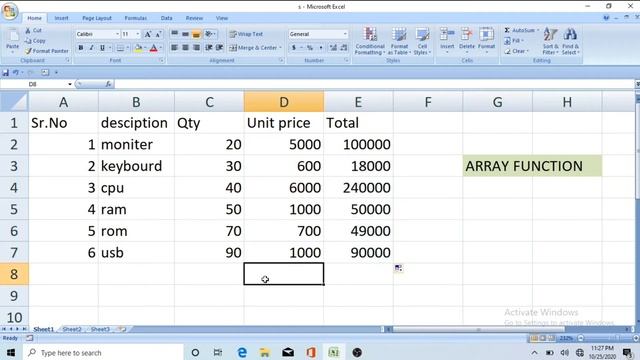
Task: Toggle Underline formatting
Action: pyautogui.click(x=102, y=48)
